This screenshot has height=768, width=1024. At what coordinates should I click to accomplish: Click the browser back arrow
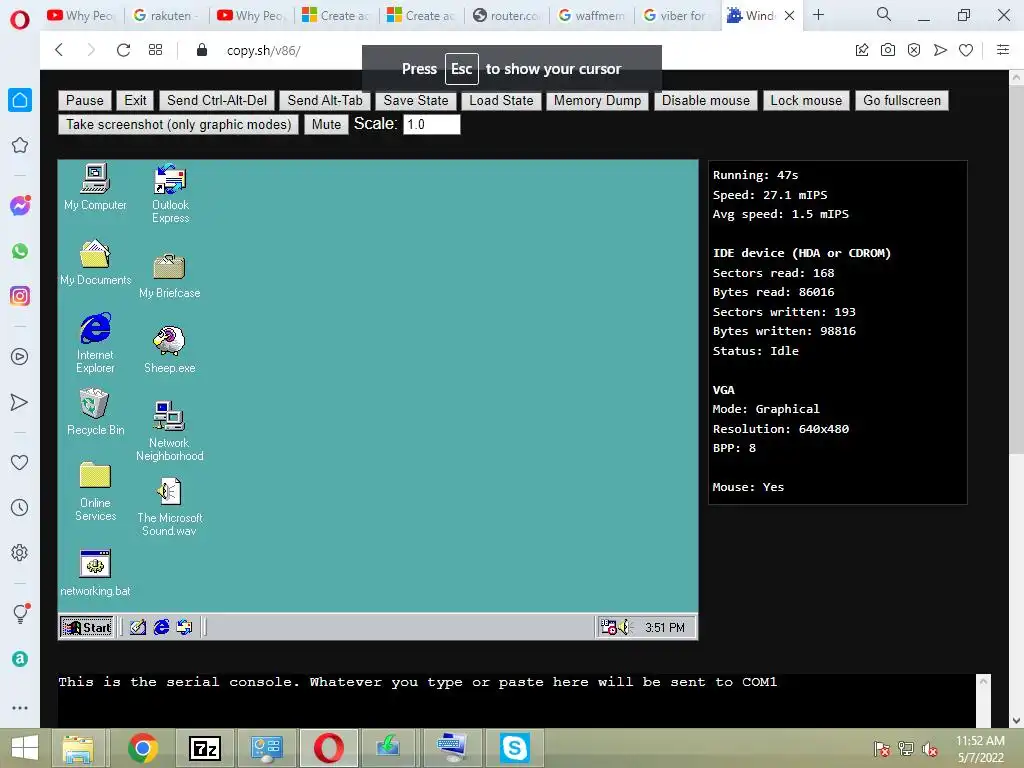point(59,50)
